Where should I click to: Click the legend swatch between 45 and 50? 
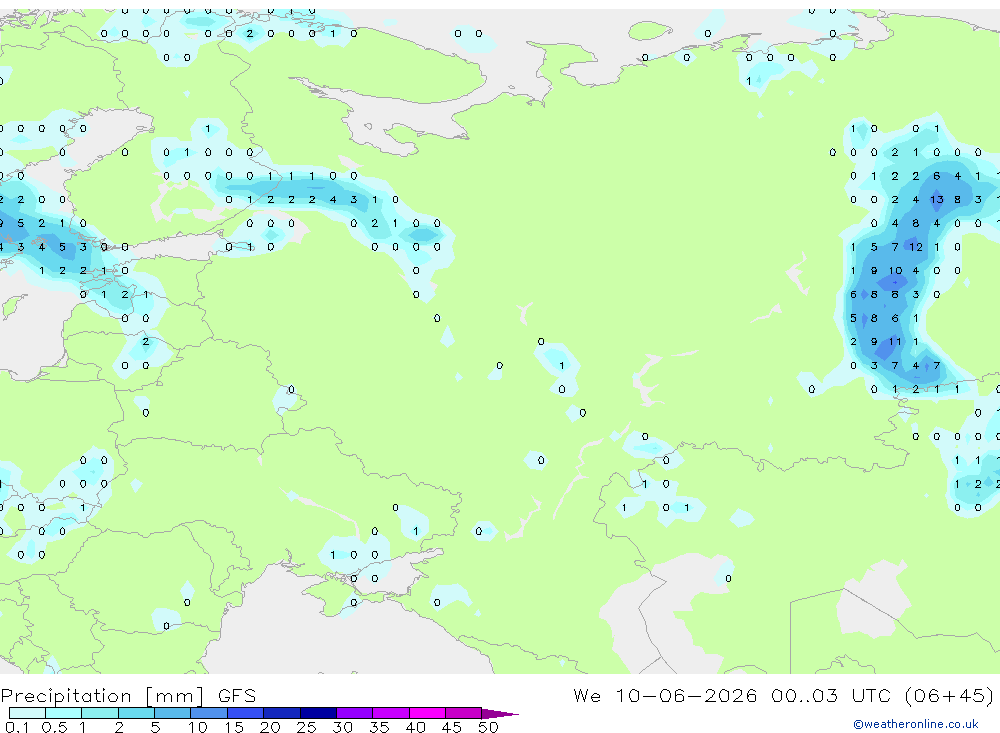464,713
